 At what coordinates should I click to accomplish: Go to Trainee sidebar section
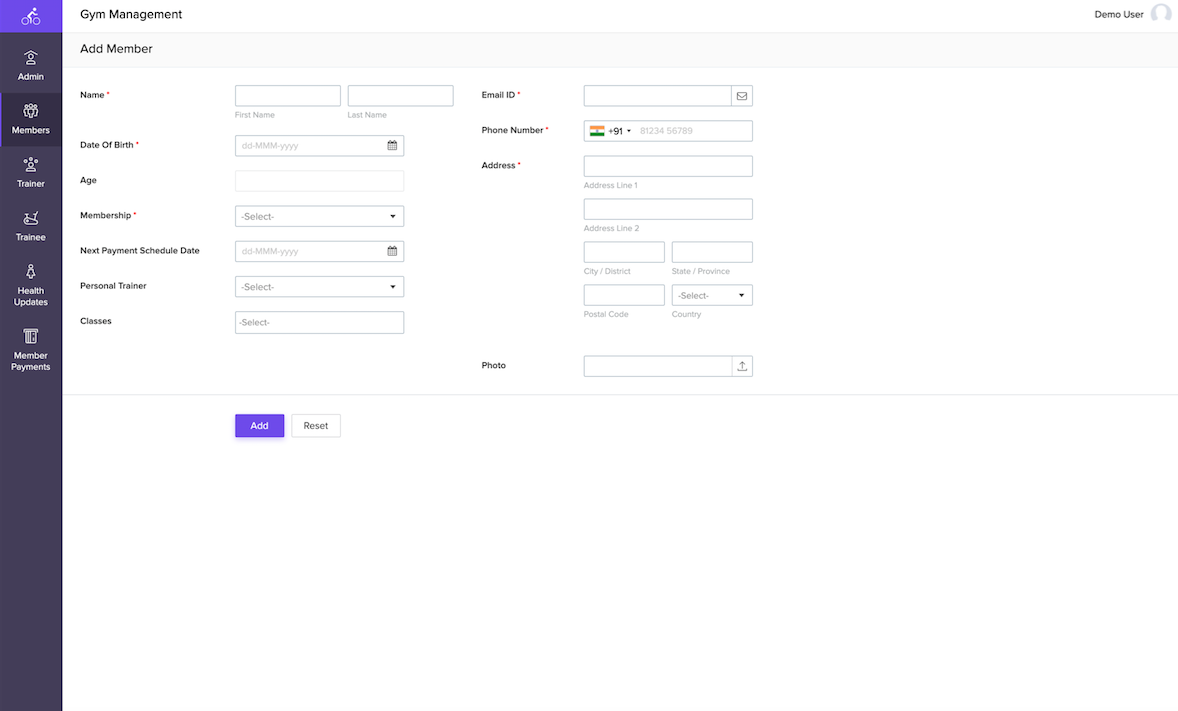(31, 227)
